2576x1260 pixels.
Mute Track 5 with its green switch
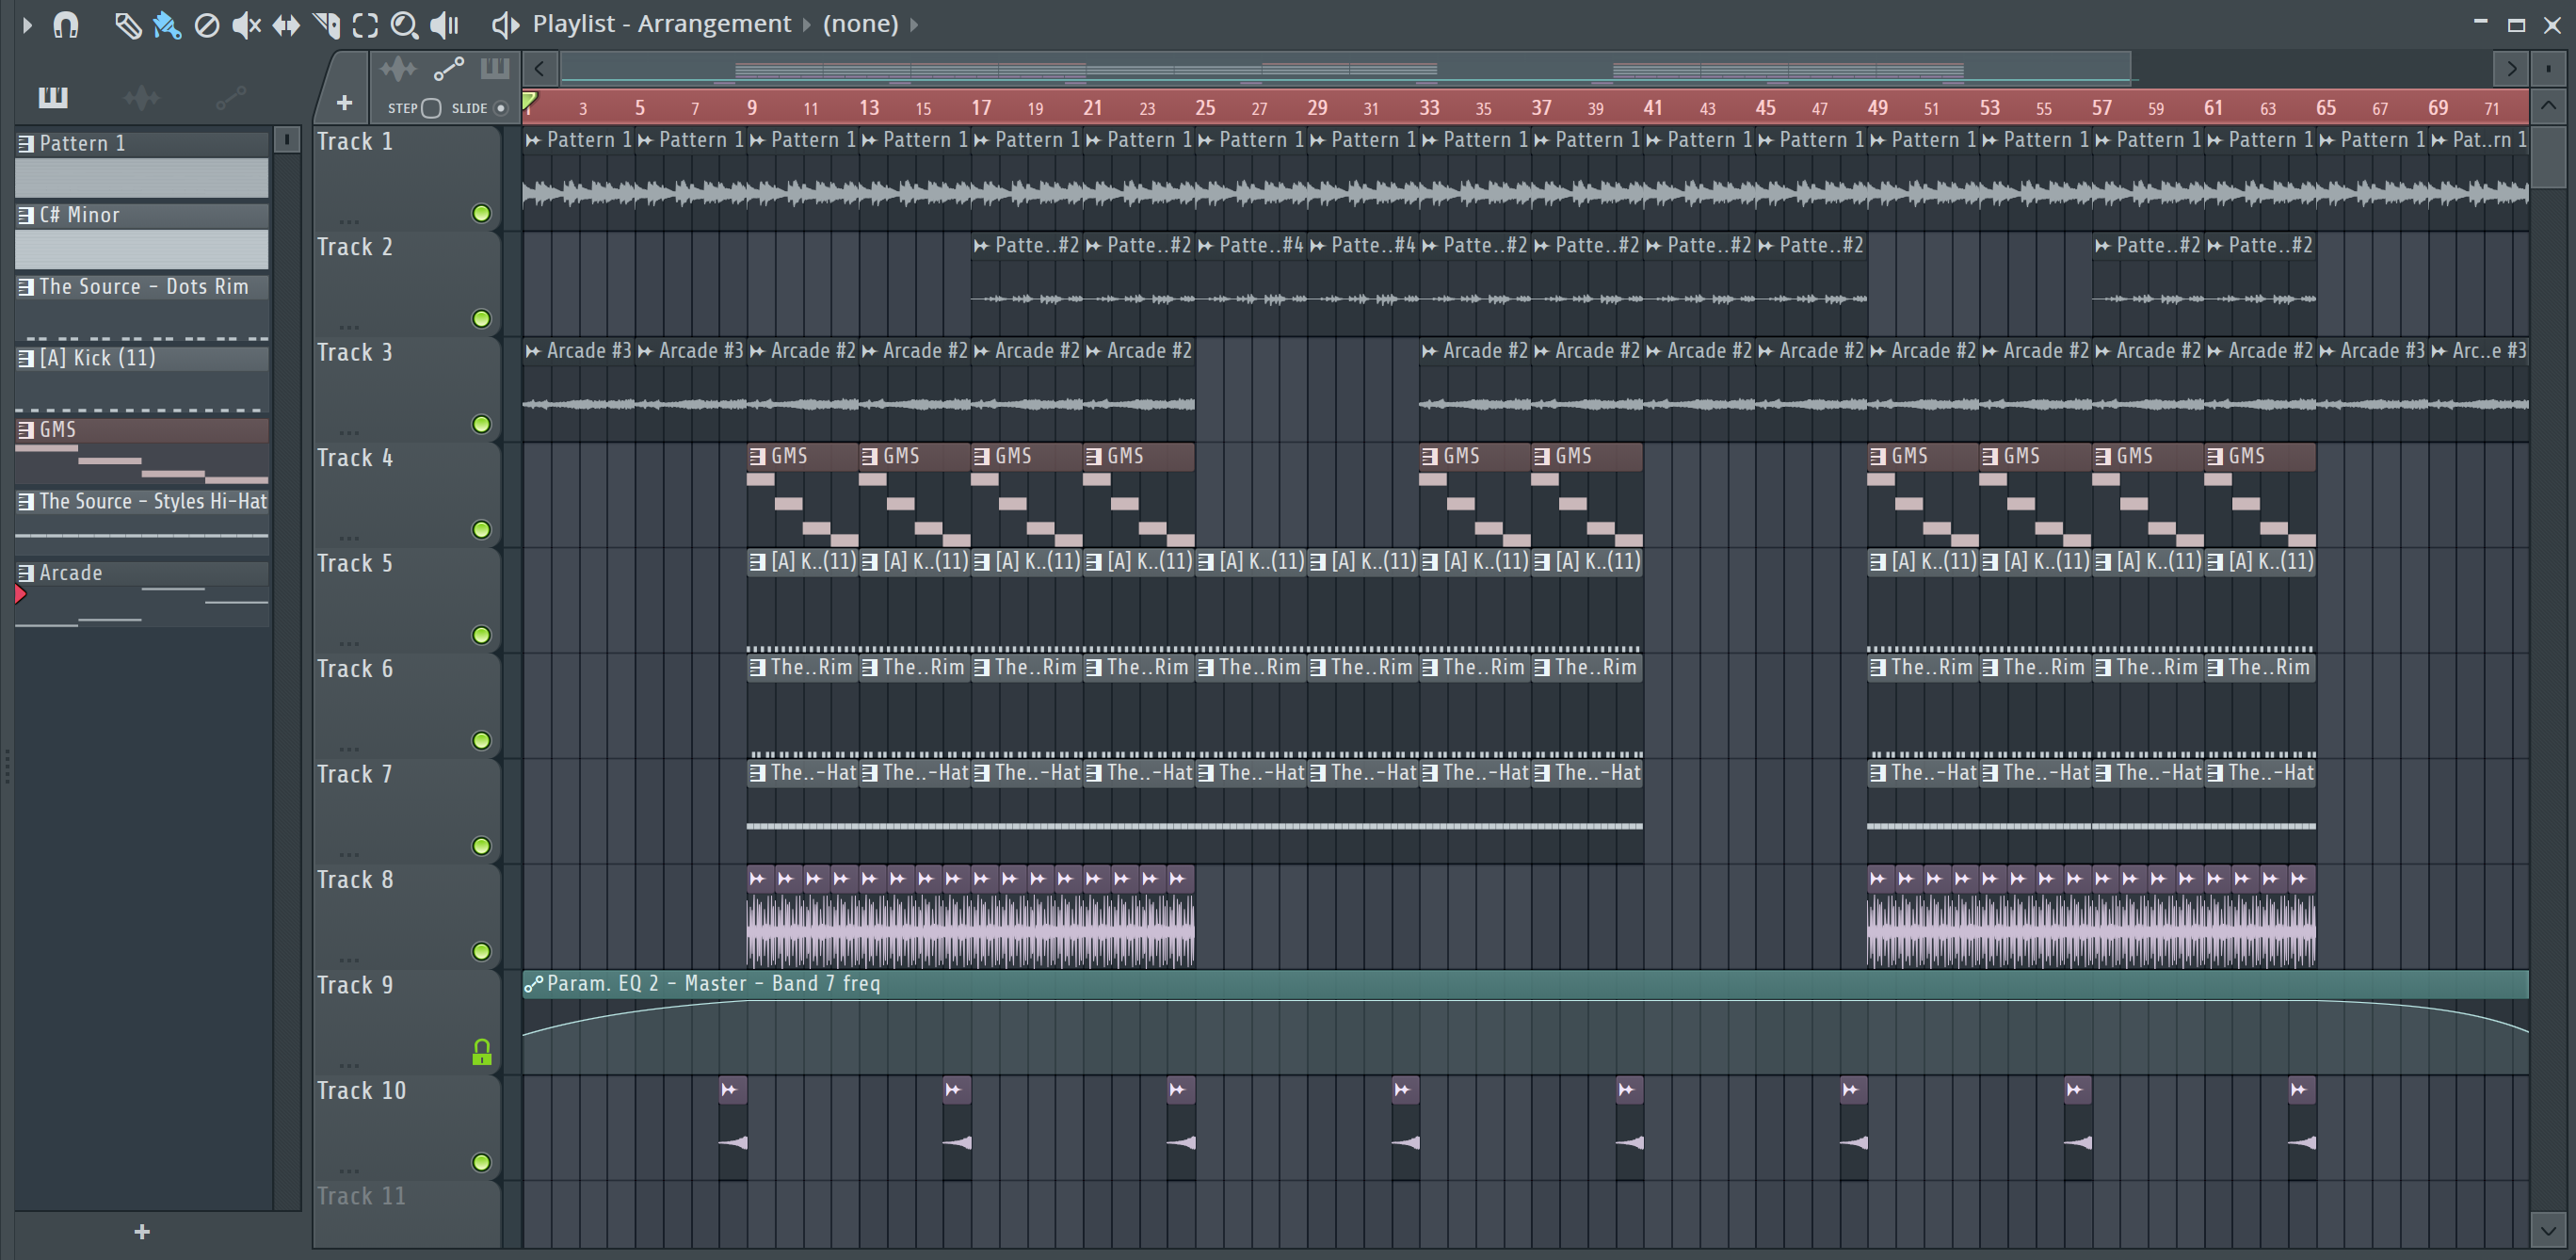481,635
